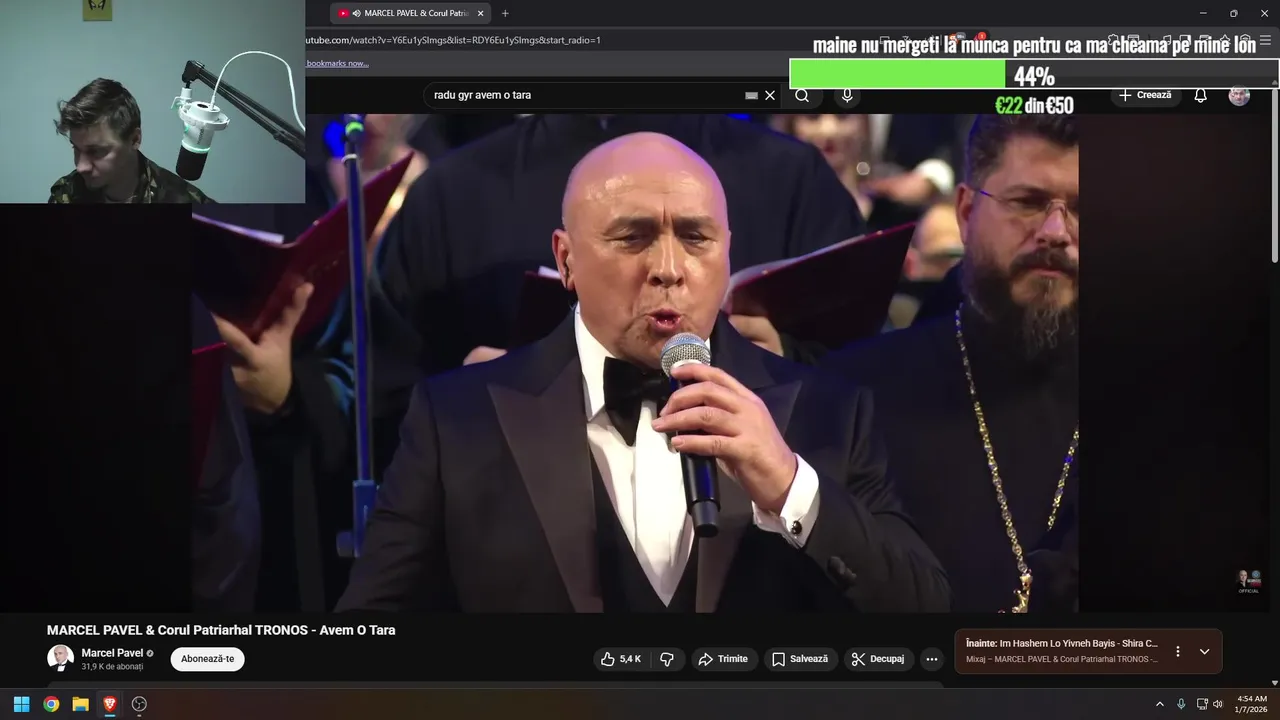The image size is (1280, 720).
Task: Open the keyboard icon in search box
Action: tap(751, 95)
